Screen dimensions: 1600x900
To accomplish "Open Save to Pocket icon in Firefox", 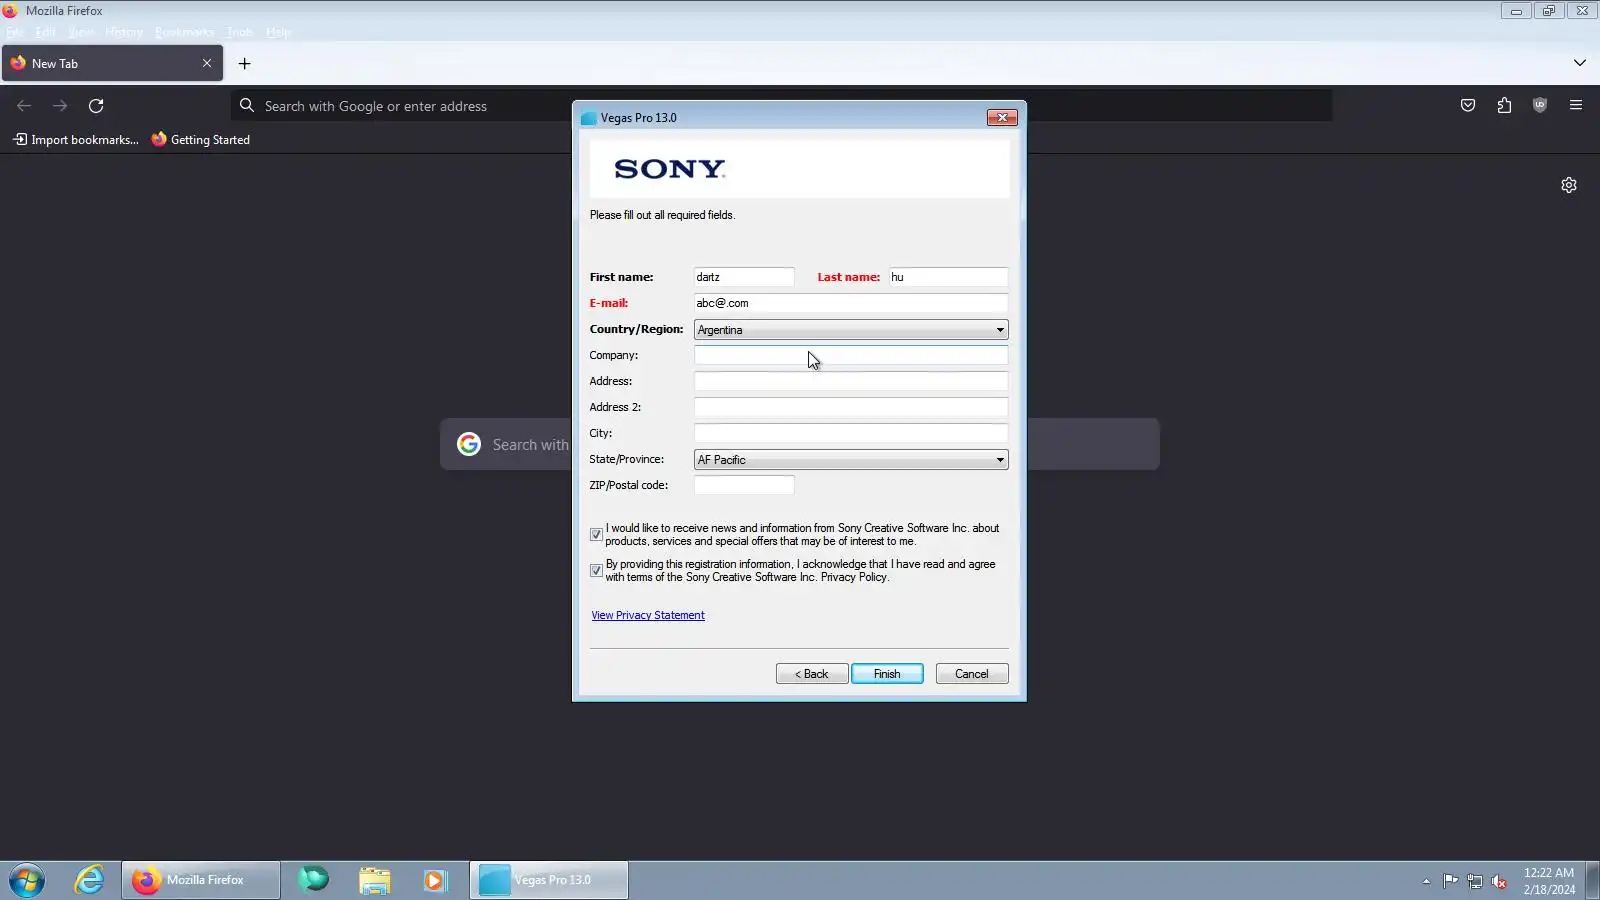I will (x=1468, y=106).
